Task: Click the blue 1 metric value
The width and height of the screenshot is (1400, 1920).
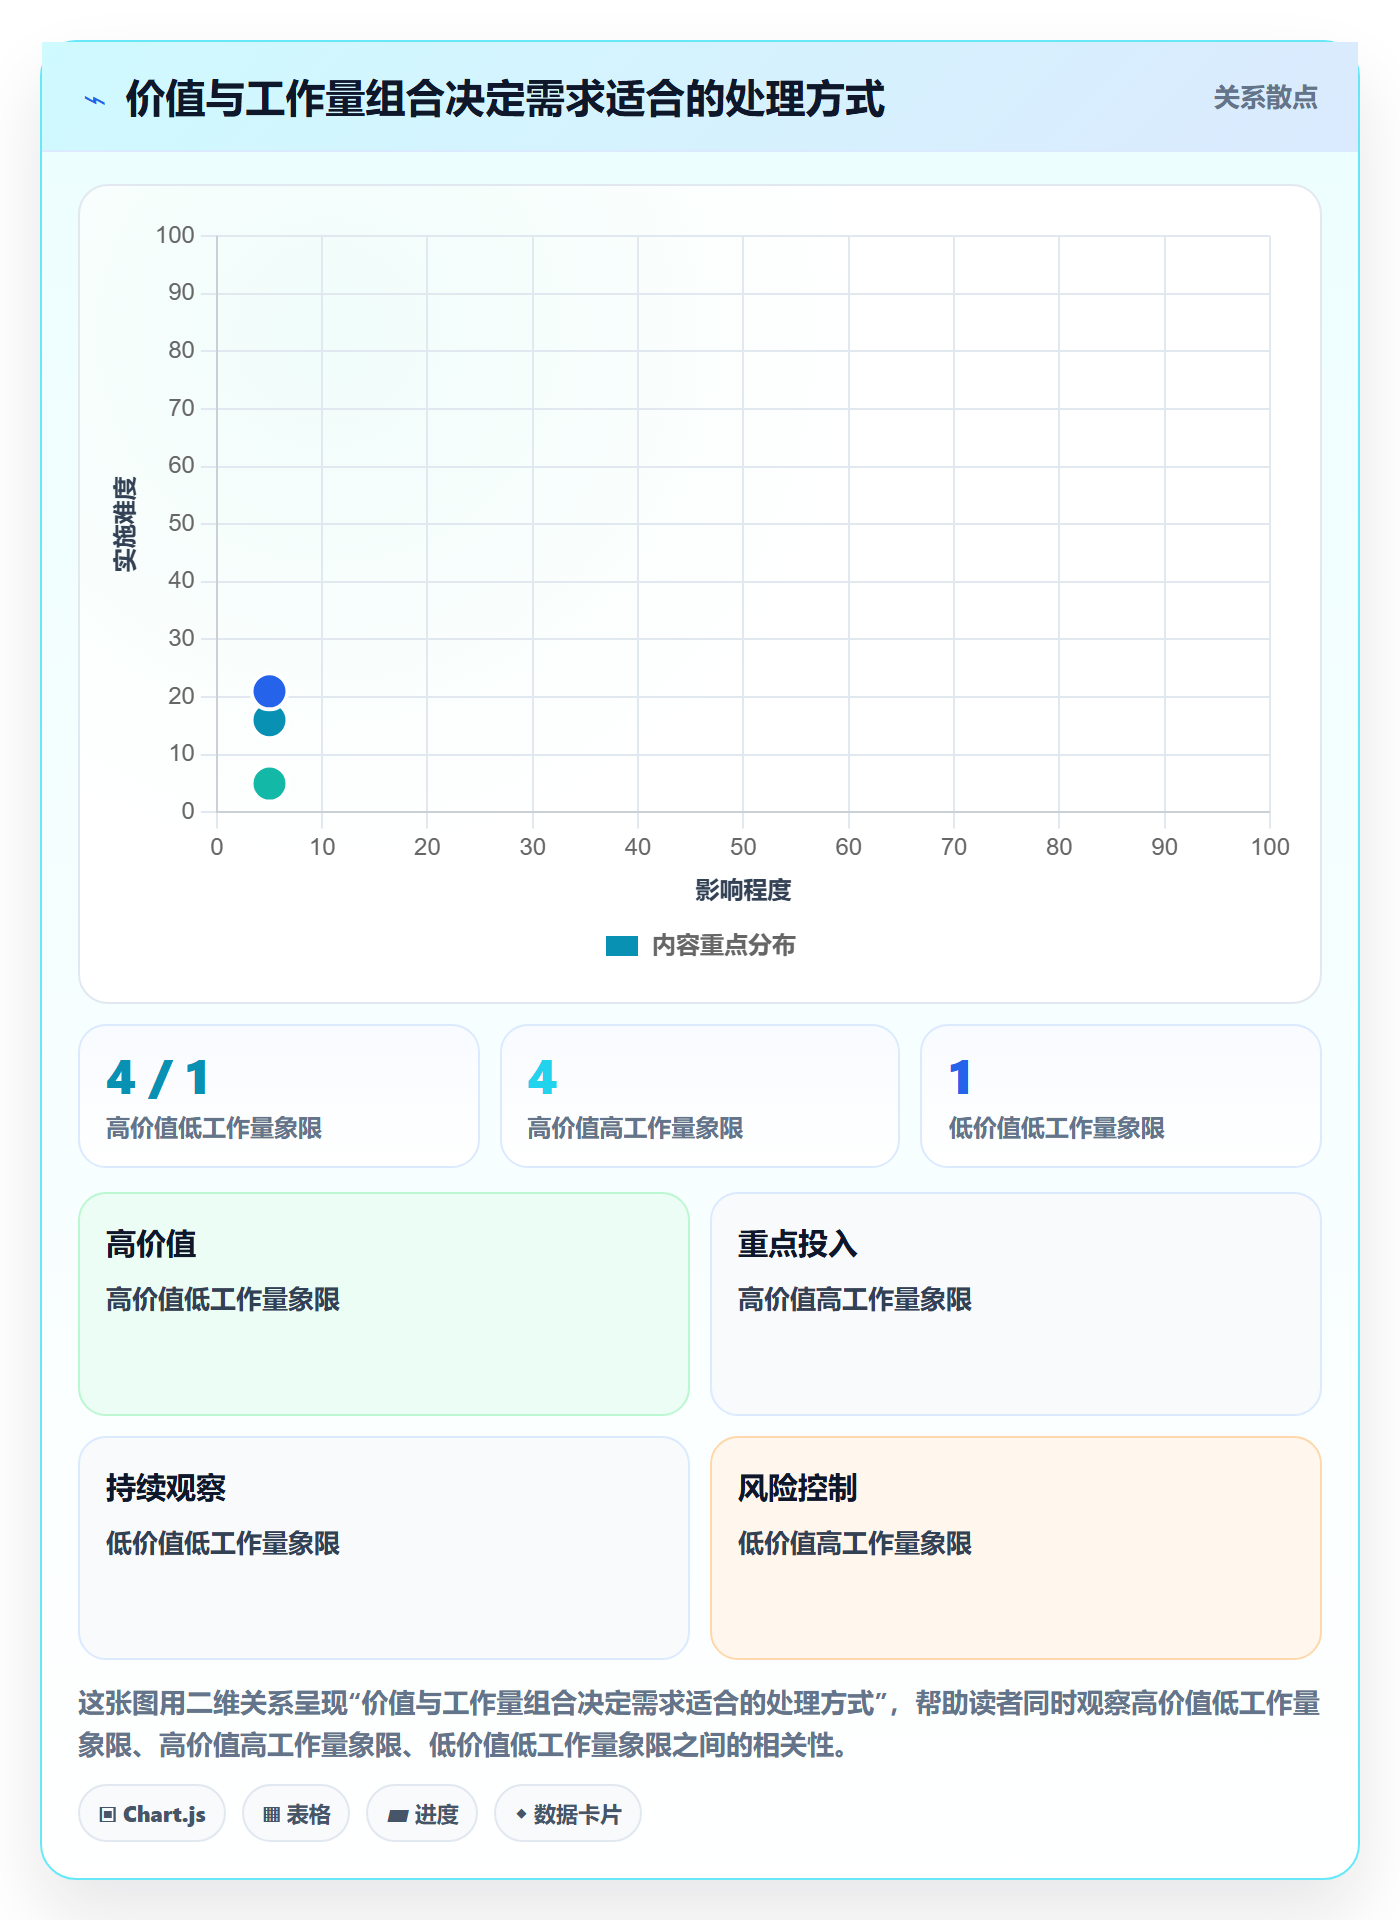Action: tap(960, 1078)
